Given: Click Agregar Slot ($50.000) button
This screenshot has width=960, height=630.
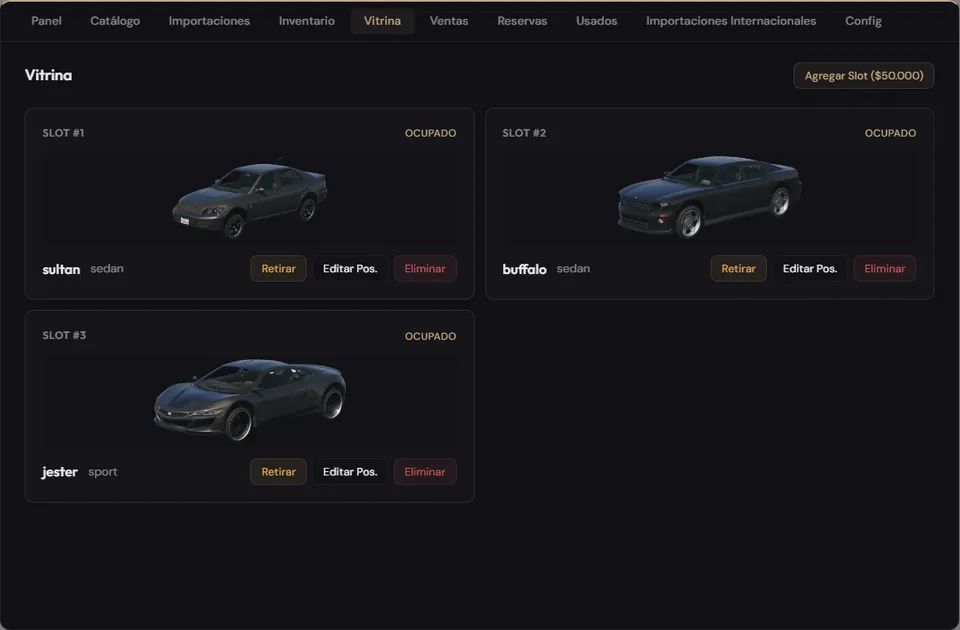Looking at the screenshot, I should pos(863,75).
